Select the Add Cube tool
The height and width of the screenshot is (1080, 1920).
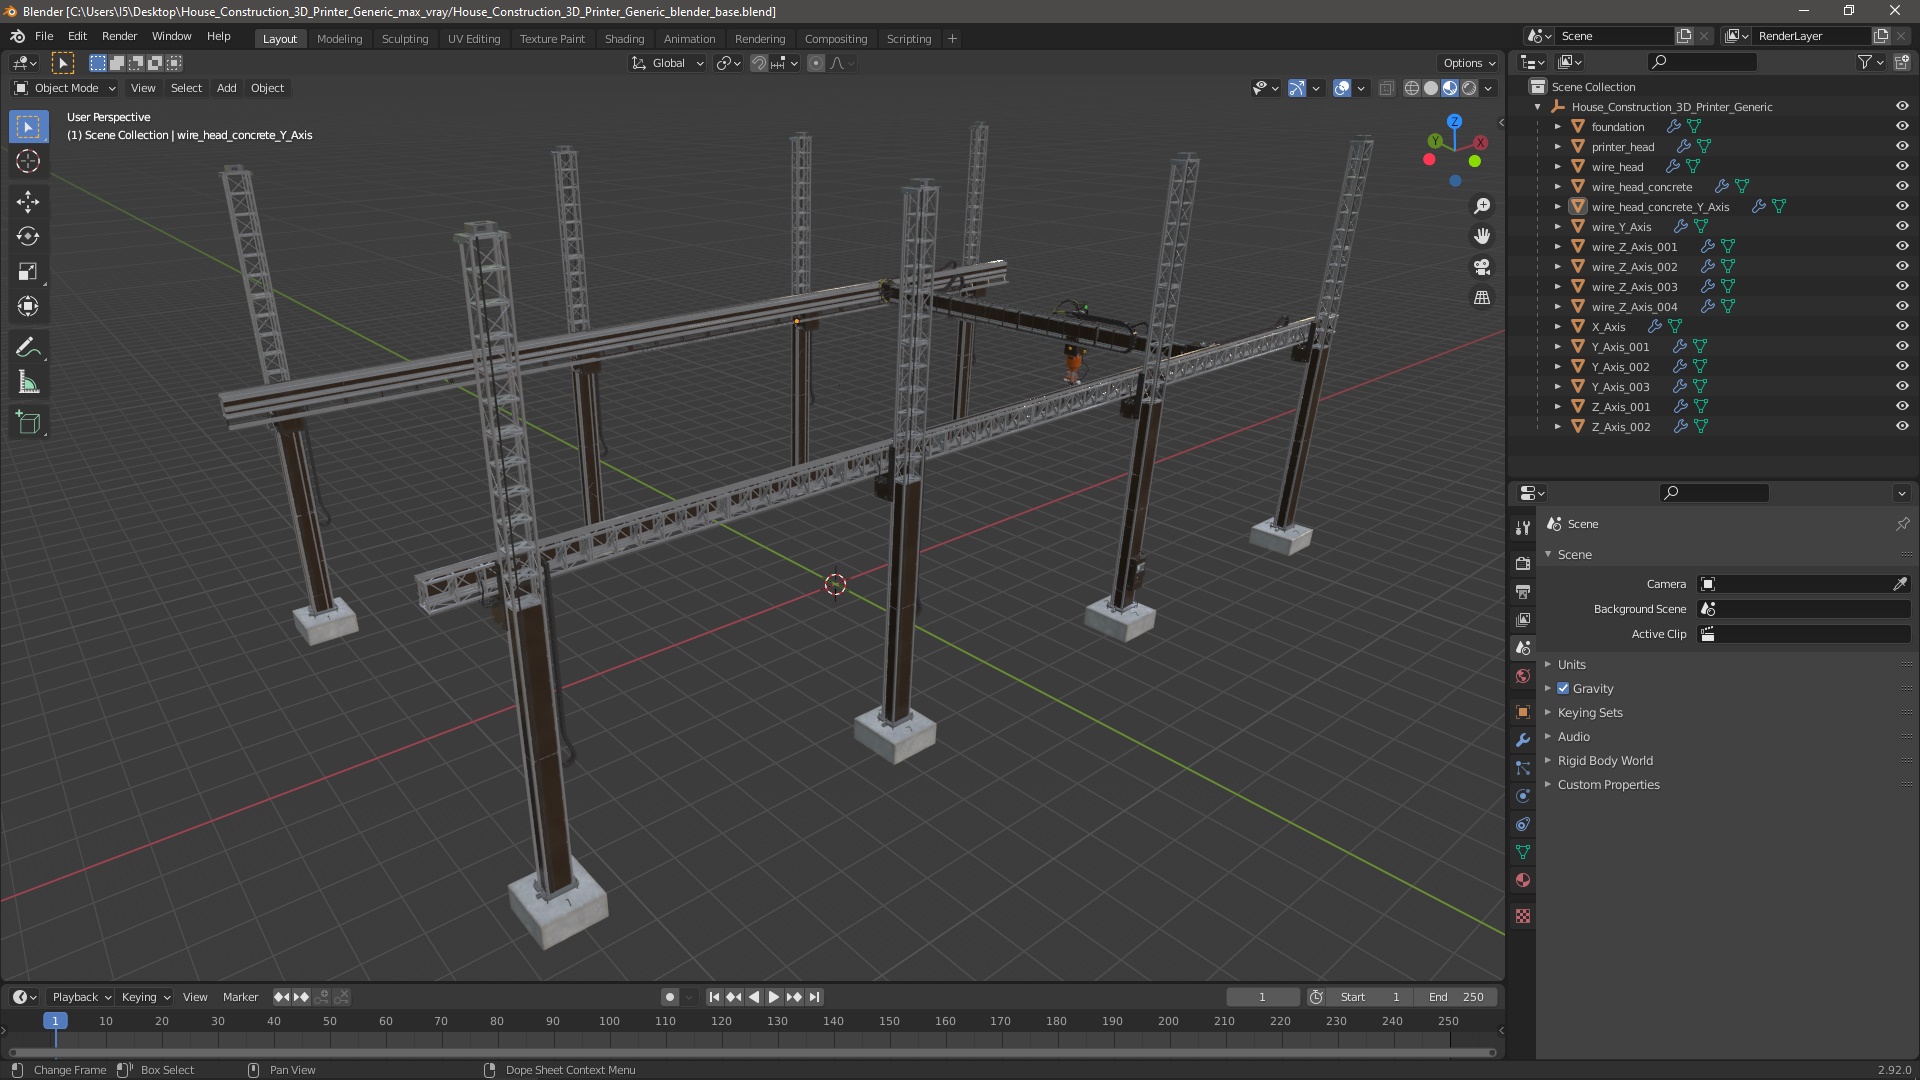28,423
